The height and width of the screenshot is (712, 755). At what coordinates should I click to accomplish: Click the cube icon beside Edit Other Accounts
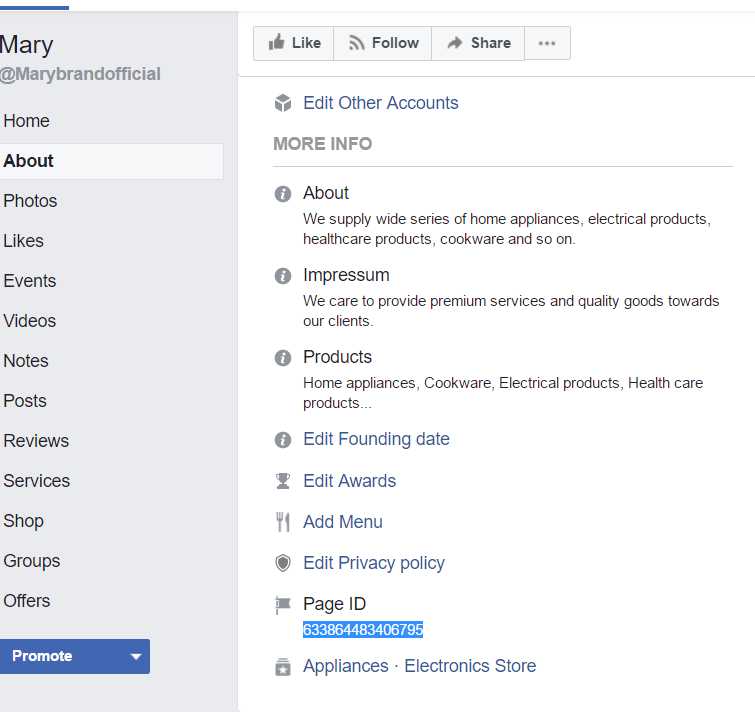pyautogui.click(x=283, y=103)
